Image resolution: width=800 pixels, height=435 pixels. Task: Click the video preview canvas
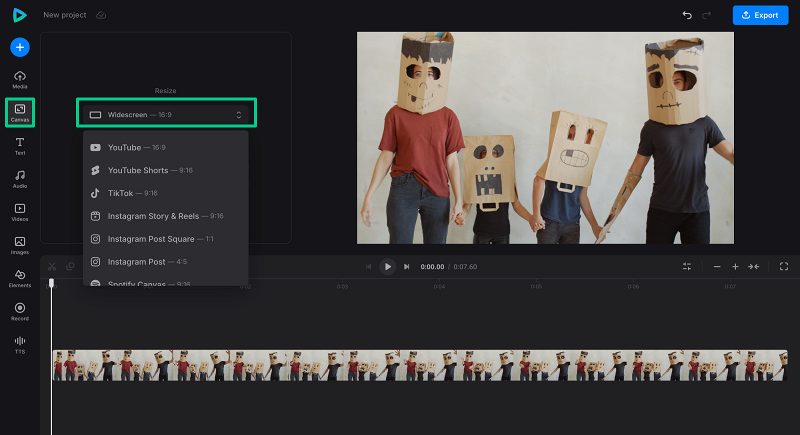(x=545, y=138)
